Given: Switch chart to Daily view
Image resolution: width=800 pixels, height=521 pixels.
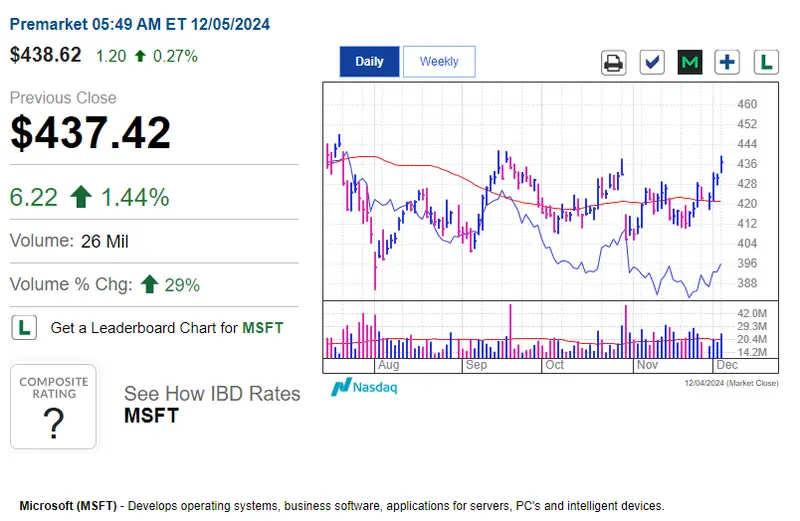Looking at the screenshot, I should coord(369,62).
